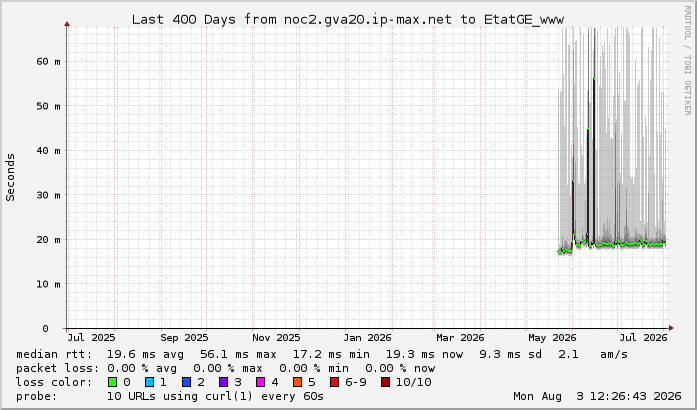Click the 'packet loss:' label

tap(57, 368)
